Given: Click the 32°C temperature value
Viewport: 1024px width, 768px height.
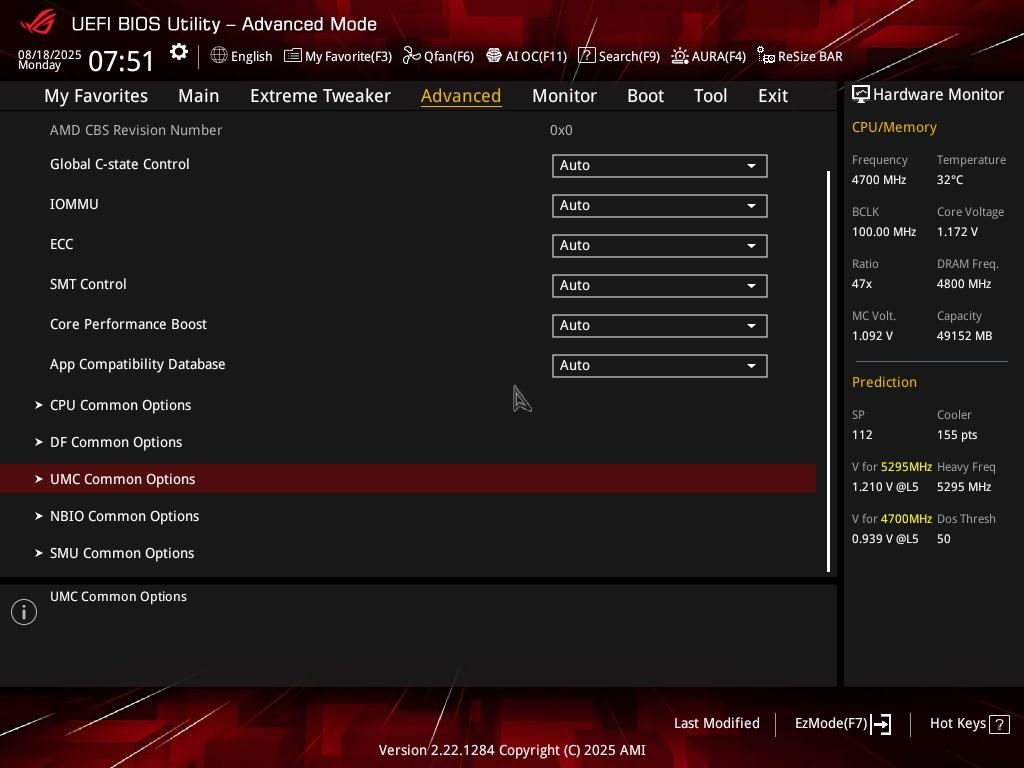Looking at the screenshot, I should pyautogui.click(x=950, y=180).
